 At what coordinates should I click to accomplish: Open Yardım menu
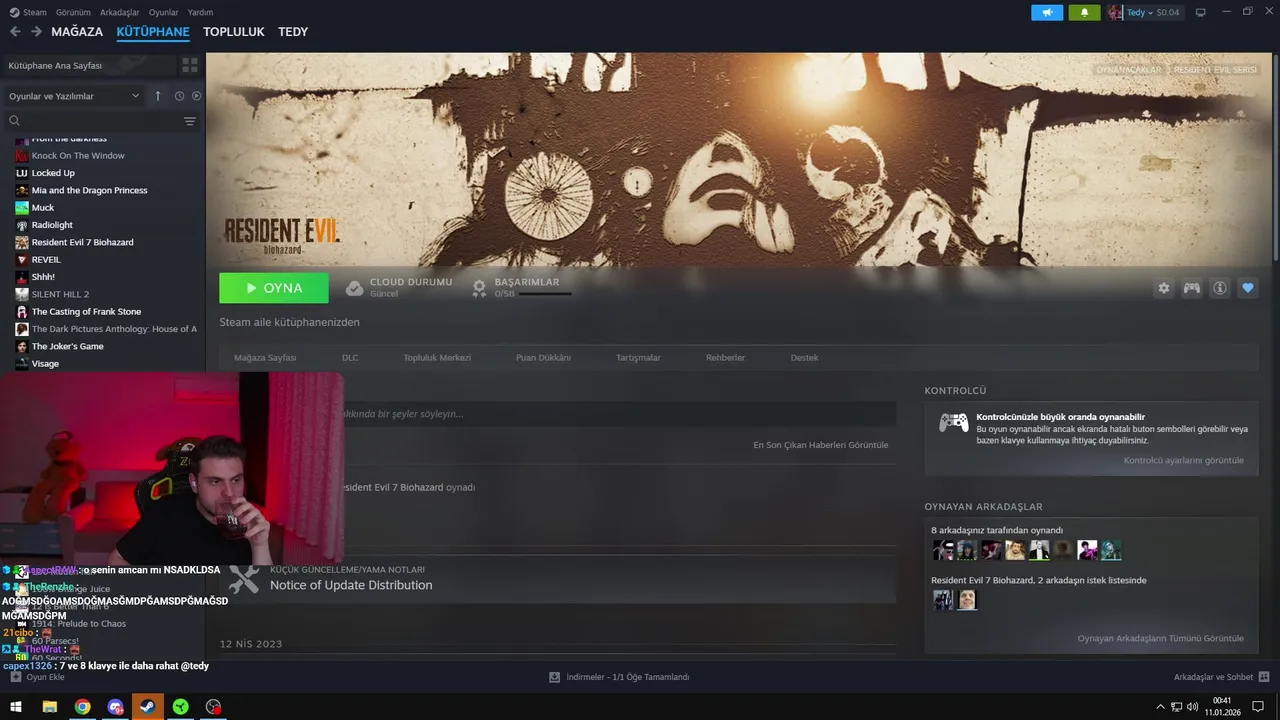[200, 12]
